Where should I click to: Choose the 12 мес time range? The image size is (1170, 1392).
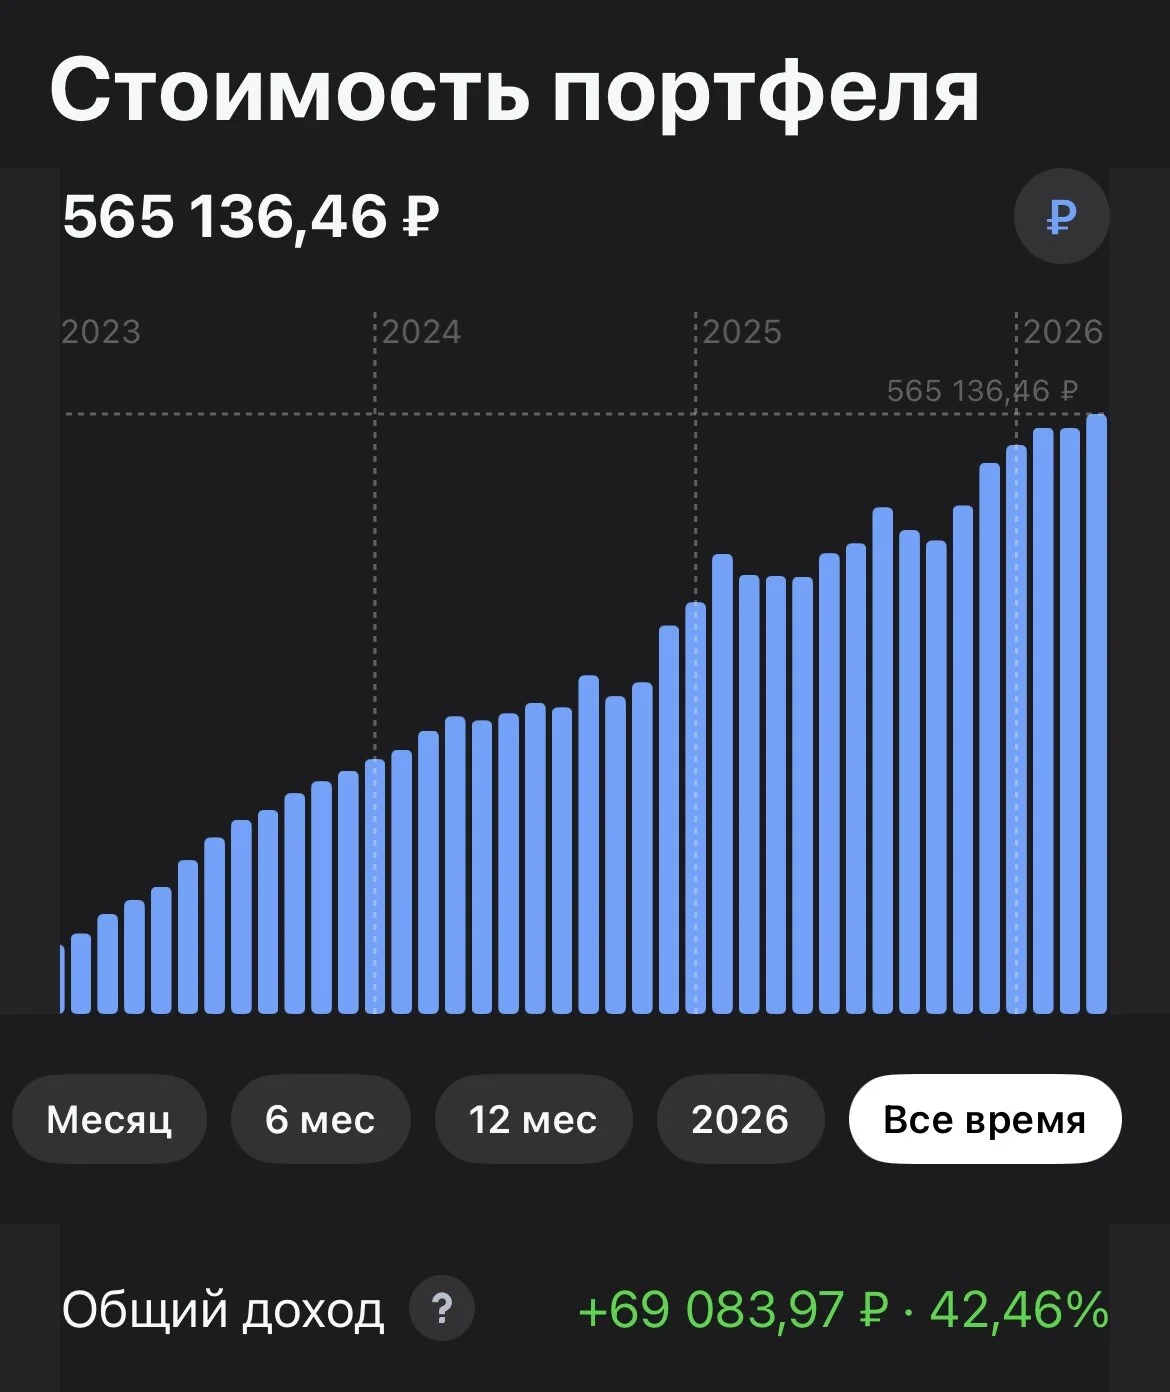[x=533, y=1119]
